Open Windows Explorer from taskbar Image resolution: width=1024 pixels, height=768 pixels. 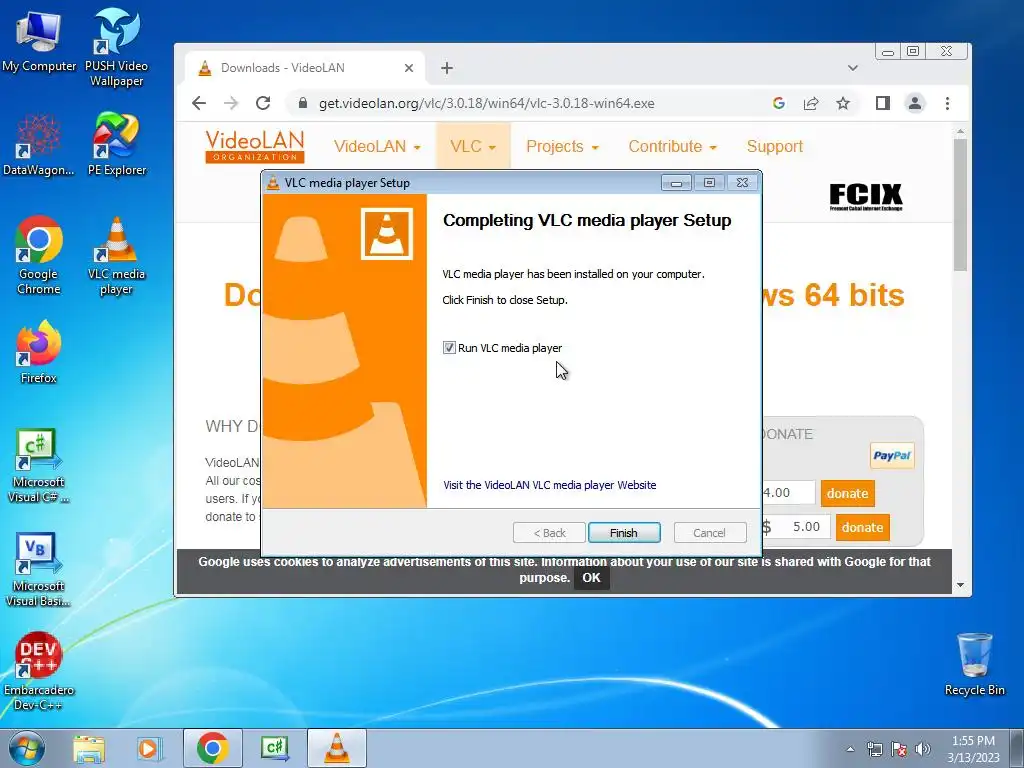click(x=89, y=749)
